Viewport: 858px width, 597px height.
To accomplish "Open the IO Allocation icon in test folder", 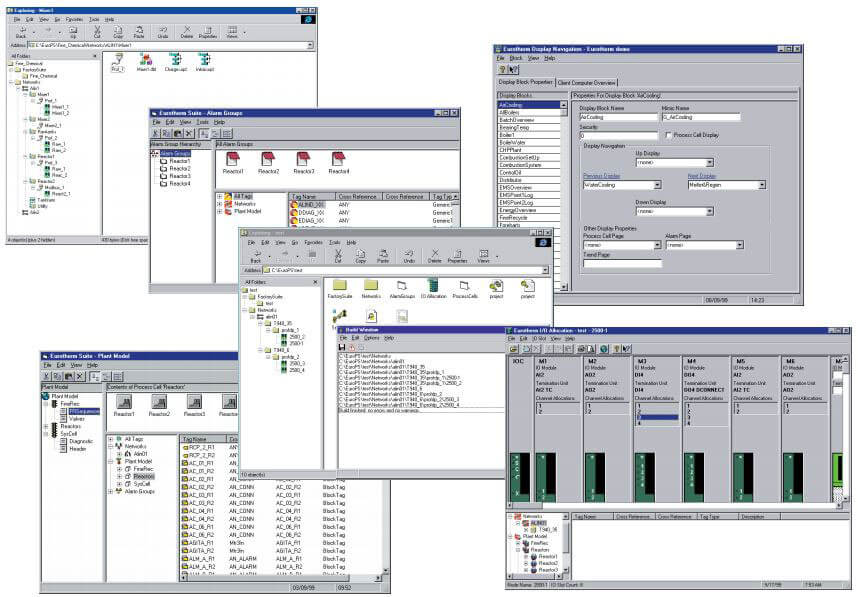I will [432, 288].
